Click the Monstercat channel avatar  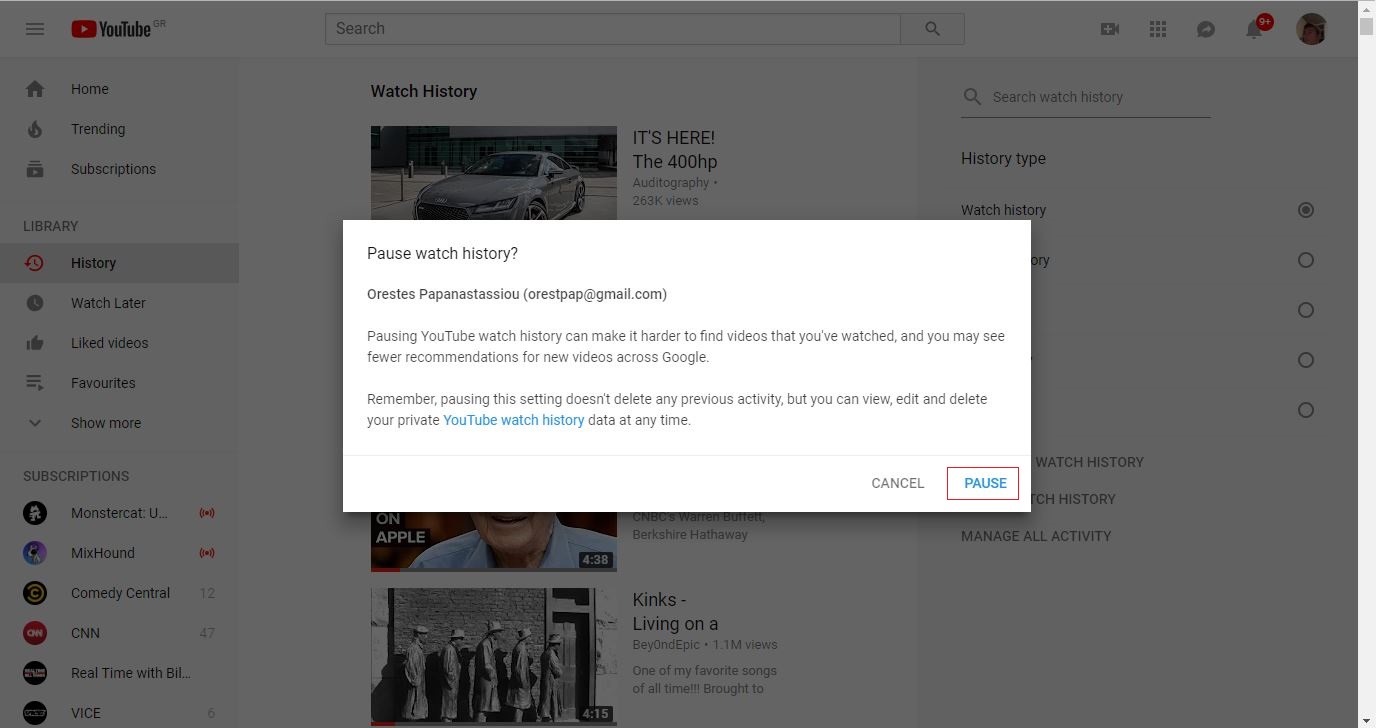pos(35,513)
